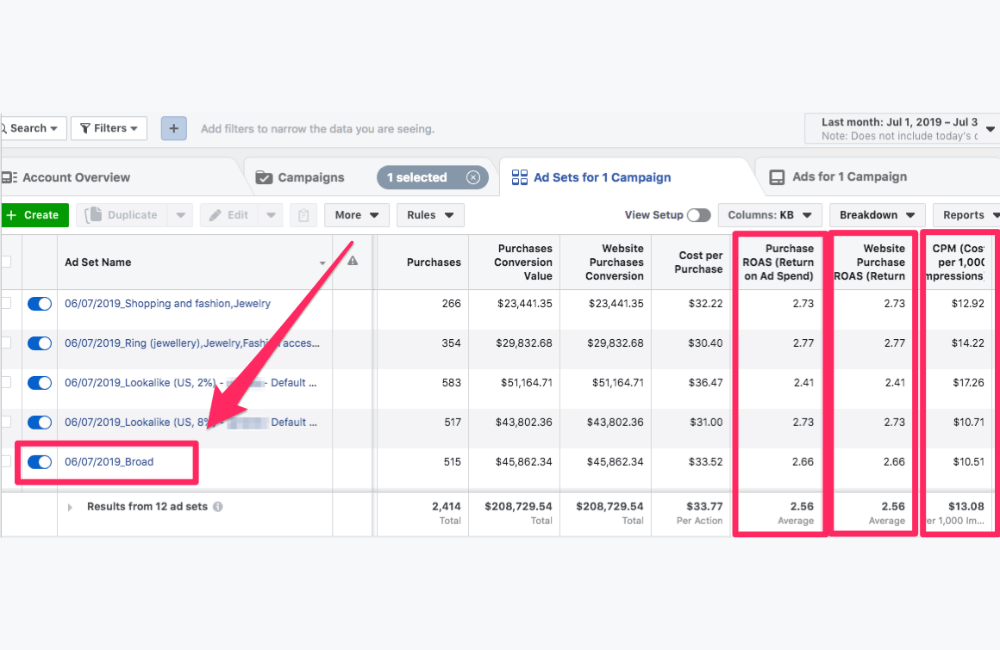Image resolution: width=1000 pixels, height=650 pixels.
Task: Check the select-all header checkbox
Action: 6,262
